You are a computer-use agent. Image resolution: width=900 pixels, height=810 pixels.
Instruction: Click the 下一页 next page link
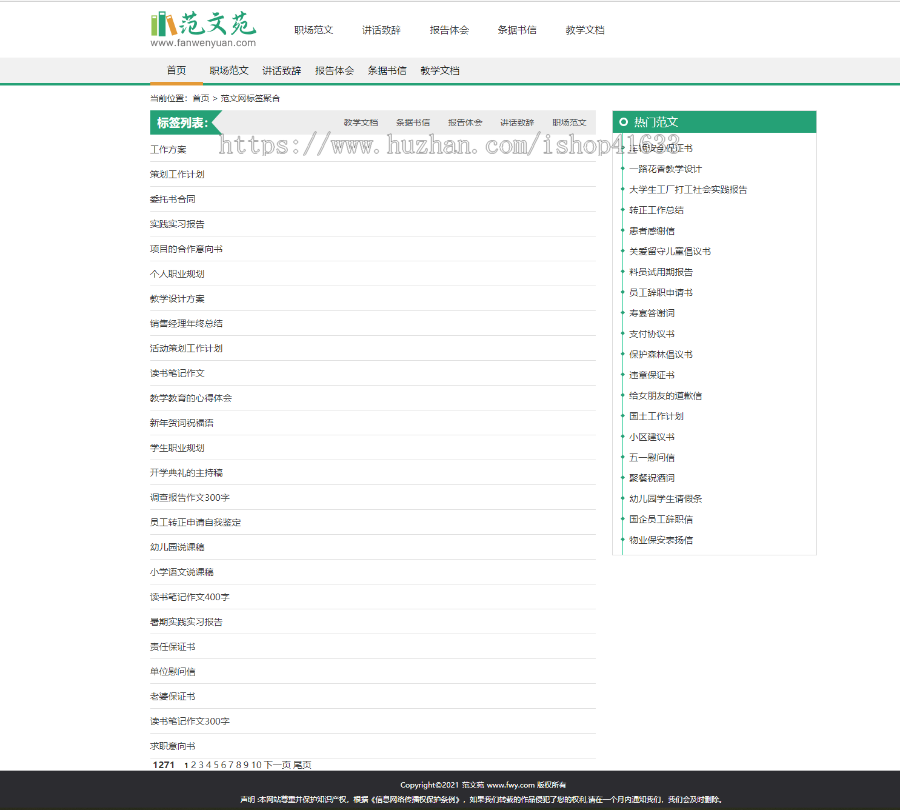coord(277,765)
